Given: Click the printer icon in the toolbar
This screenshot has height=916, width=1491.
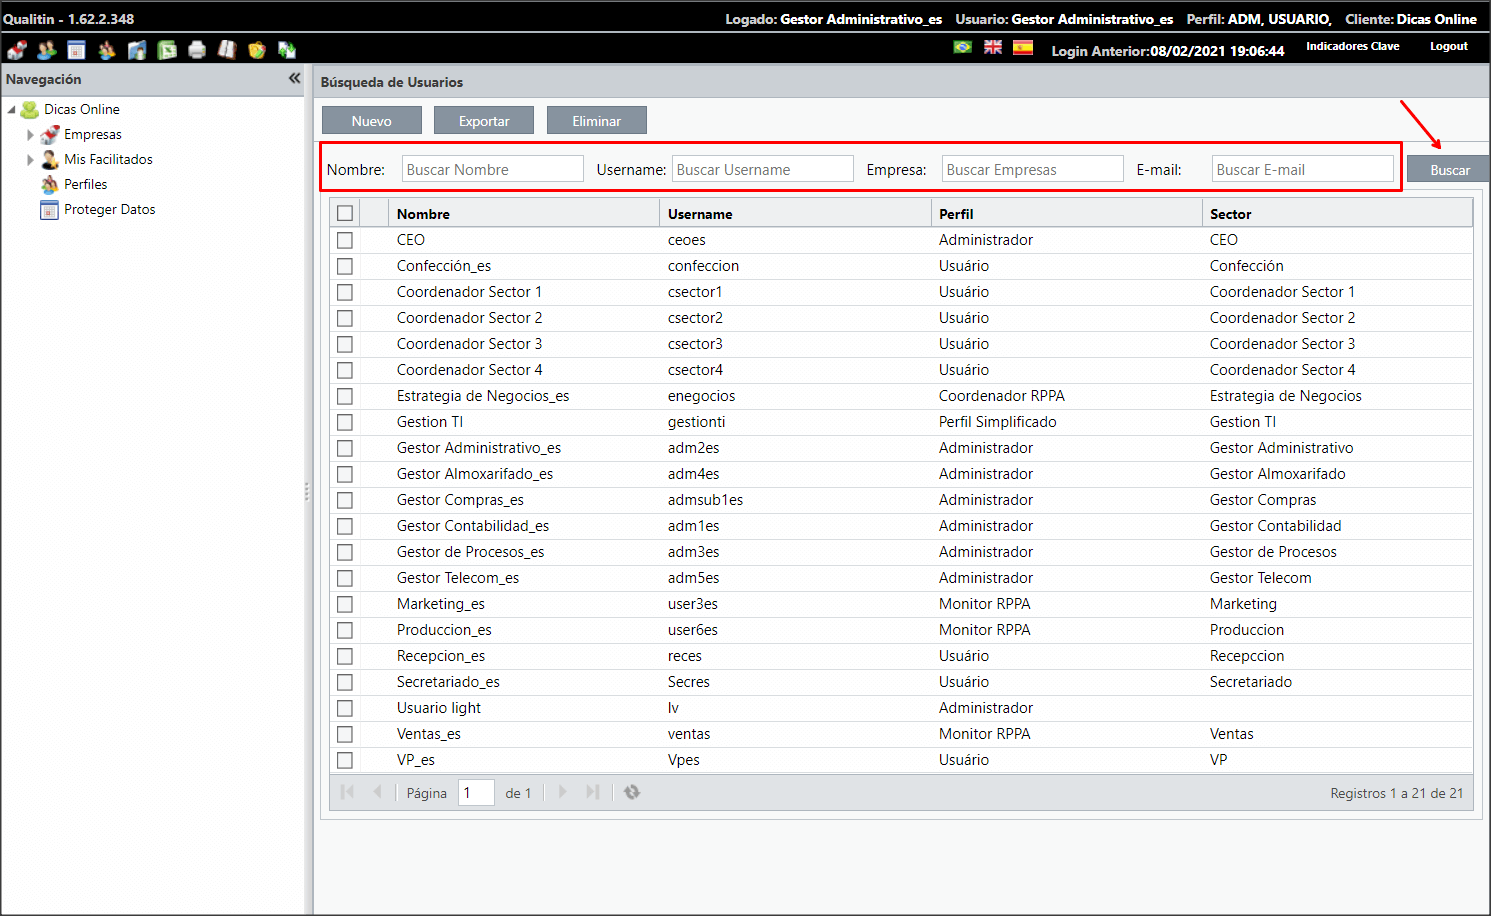Looking at the screenshot, I should [x=197, y=50].
